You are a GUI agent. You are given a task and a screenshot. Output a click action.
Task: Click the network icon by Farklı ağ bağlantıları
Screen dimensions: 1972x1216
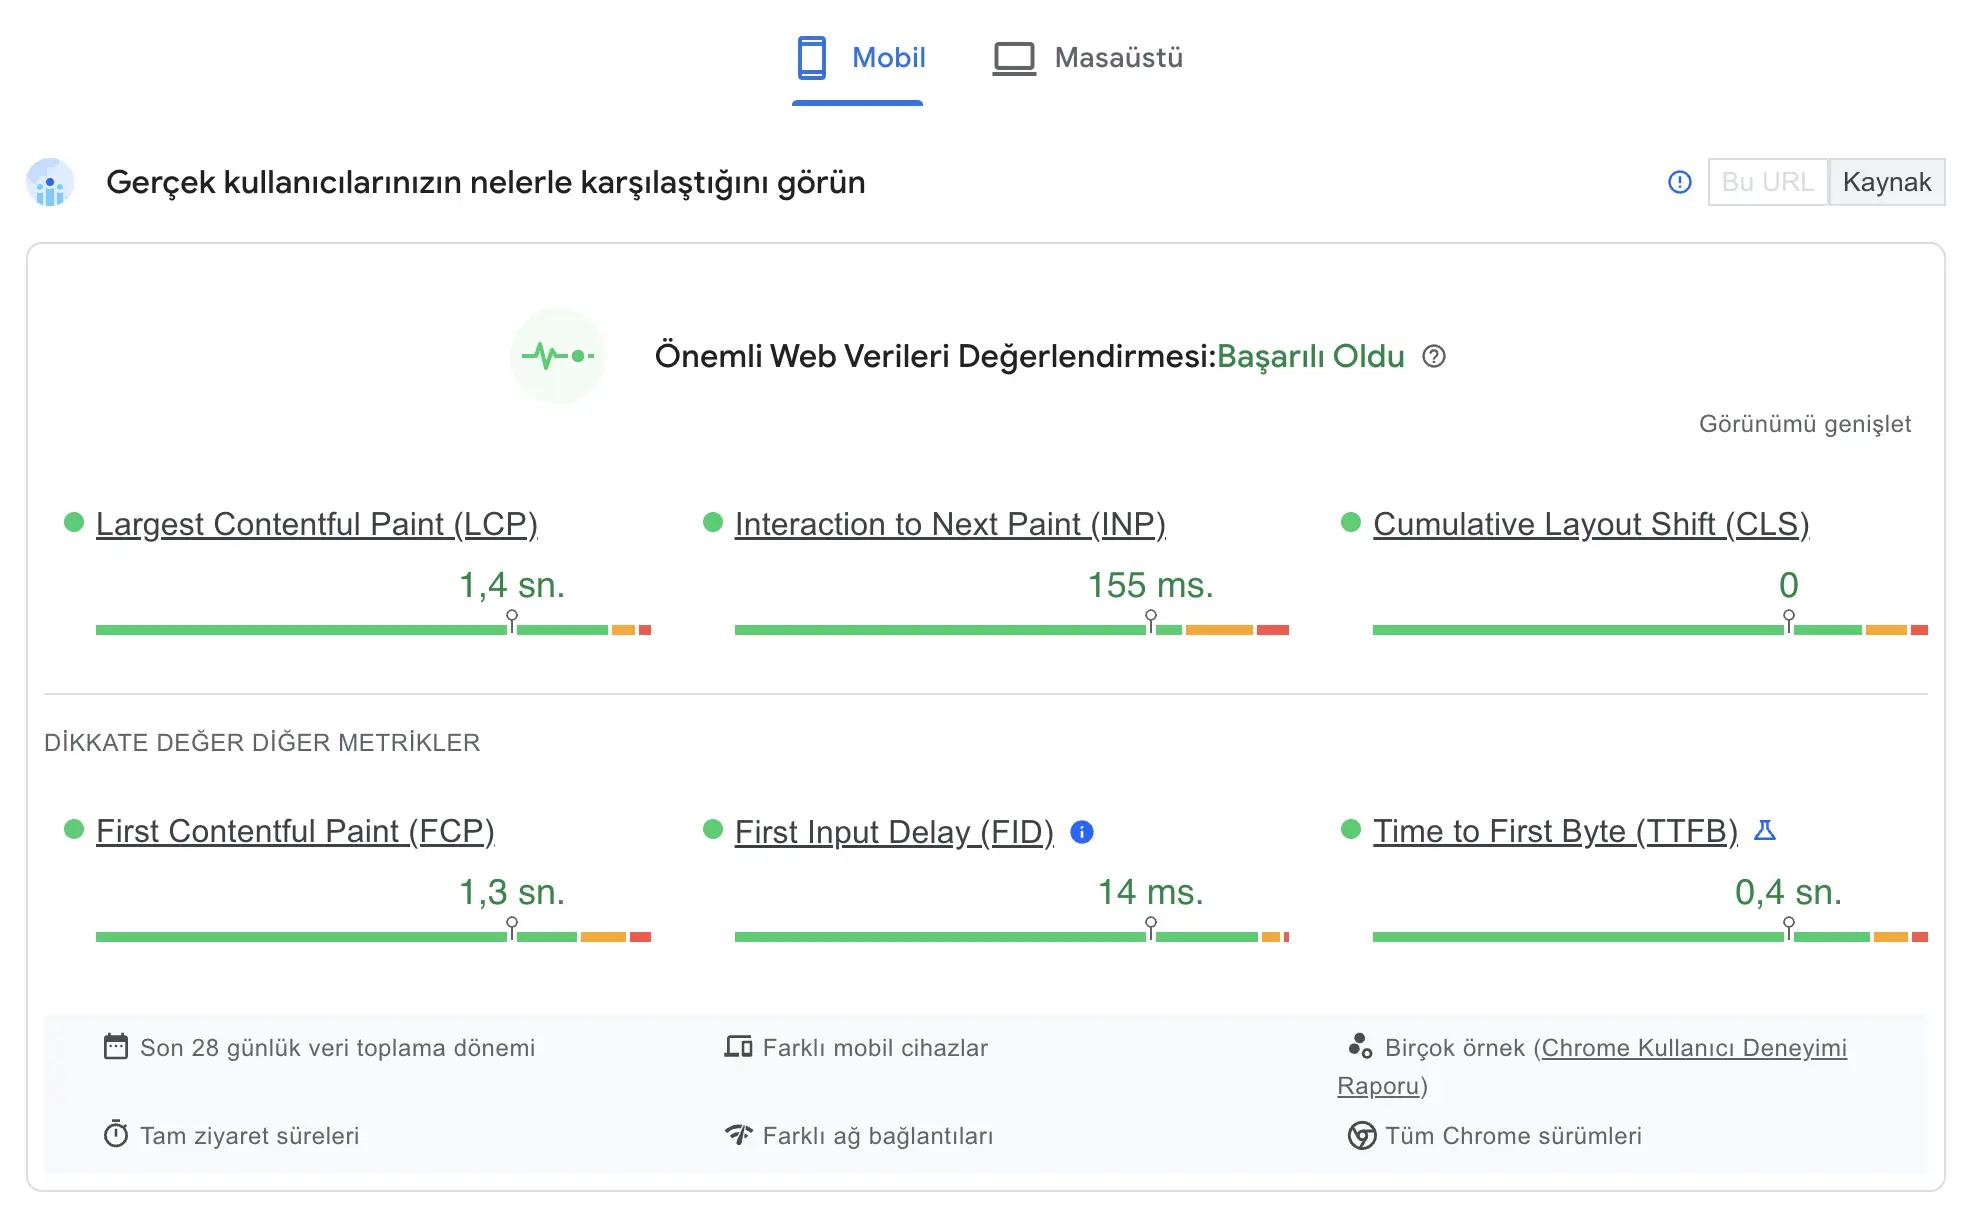(x=739, y=1135)
